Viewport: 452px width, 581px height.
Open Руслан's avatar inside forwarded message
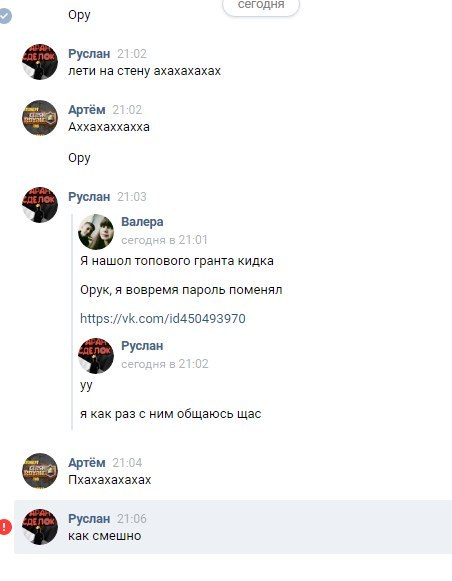[96, 356]
